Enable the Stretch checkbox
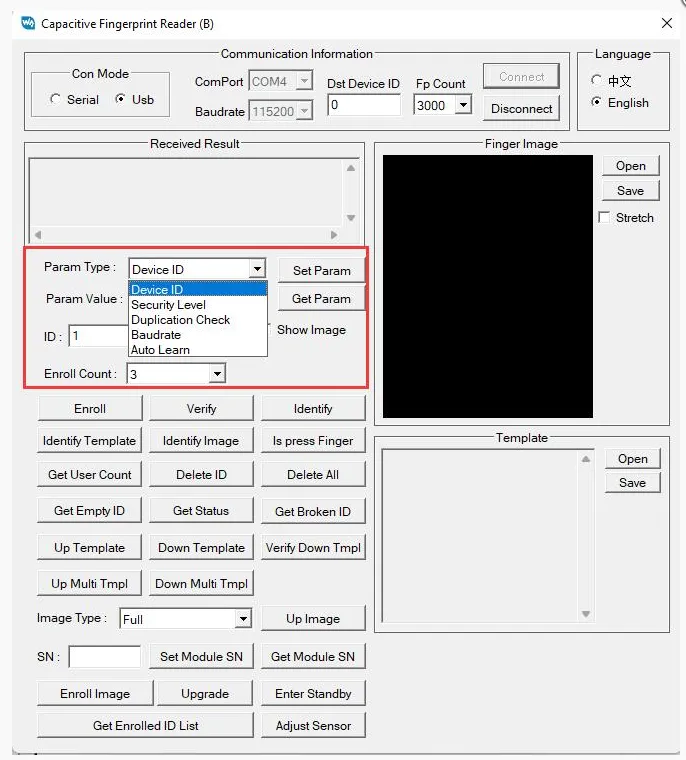686x760 pixels. click(604, 218)
